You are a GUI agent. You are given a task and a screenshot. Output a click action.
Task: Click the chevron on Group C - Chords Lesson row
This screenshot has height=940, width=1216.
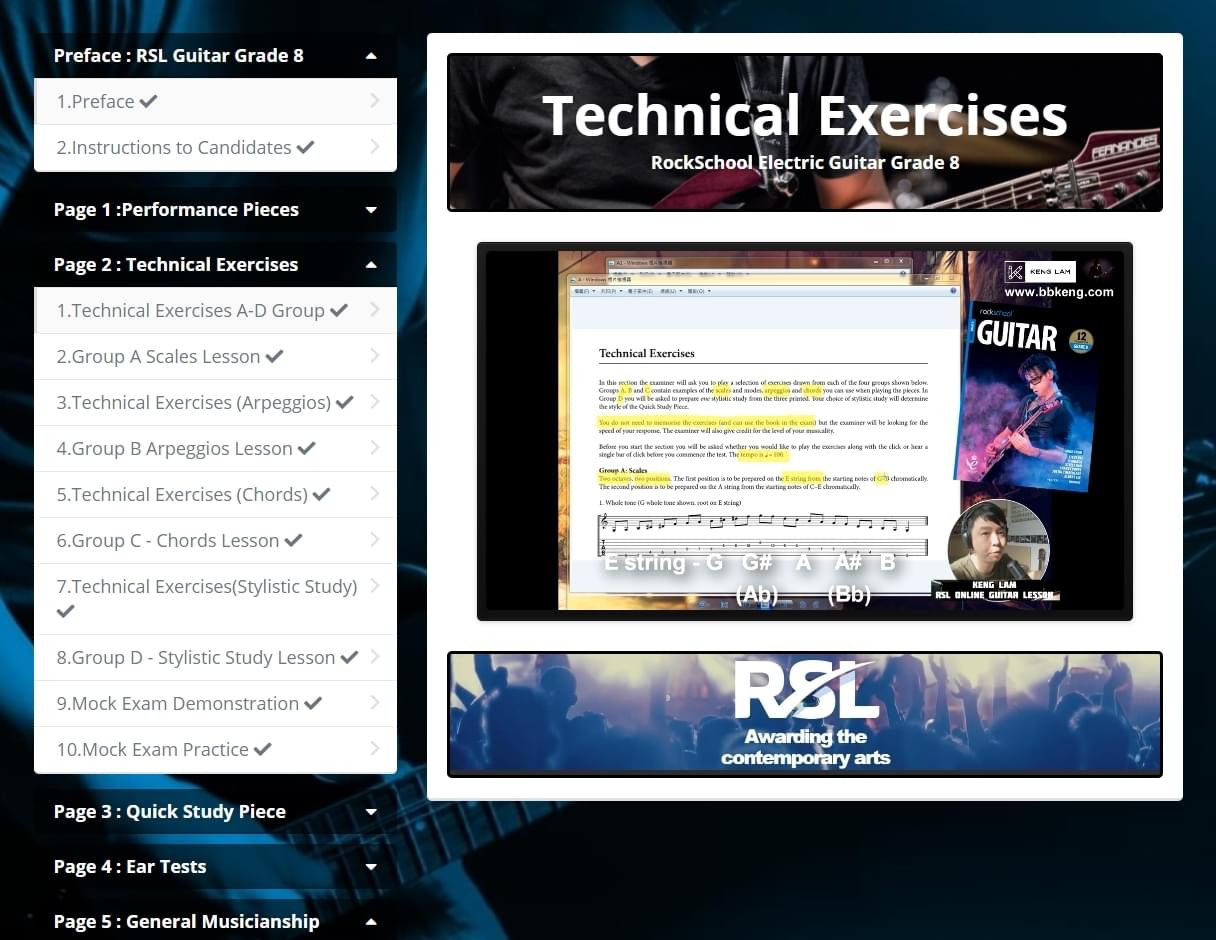(374, 539)
